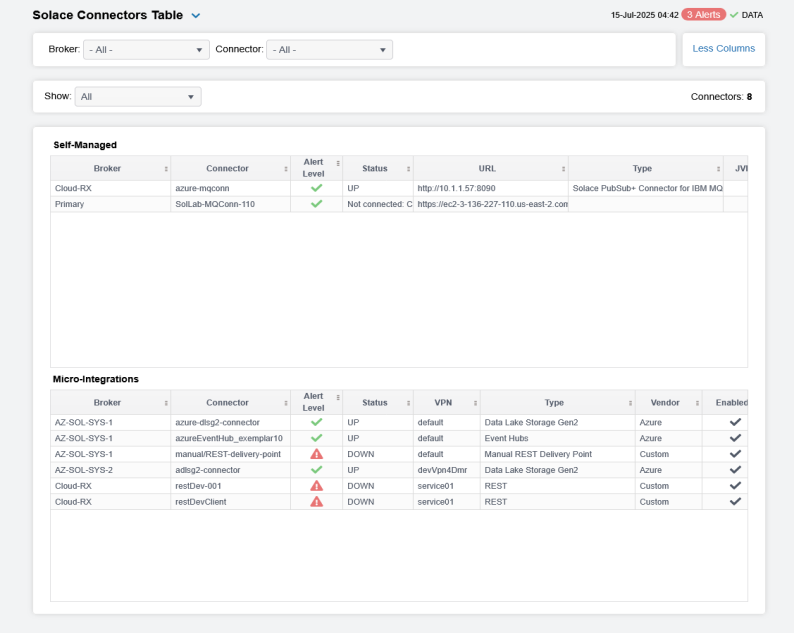Viewport: 794px width, 633px height.
Task: Open the Connector filter dropdown
Action: tap(329, 50)
